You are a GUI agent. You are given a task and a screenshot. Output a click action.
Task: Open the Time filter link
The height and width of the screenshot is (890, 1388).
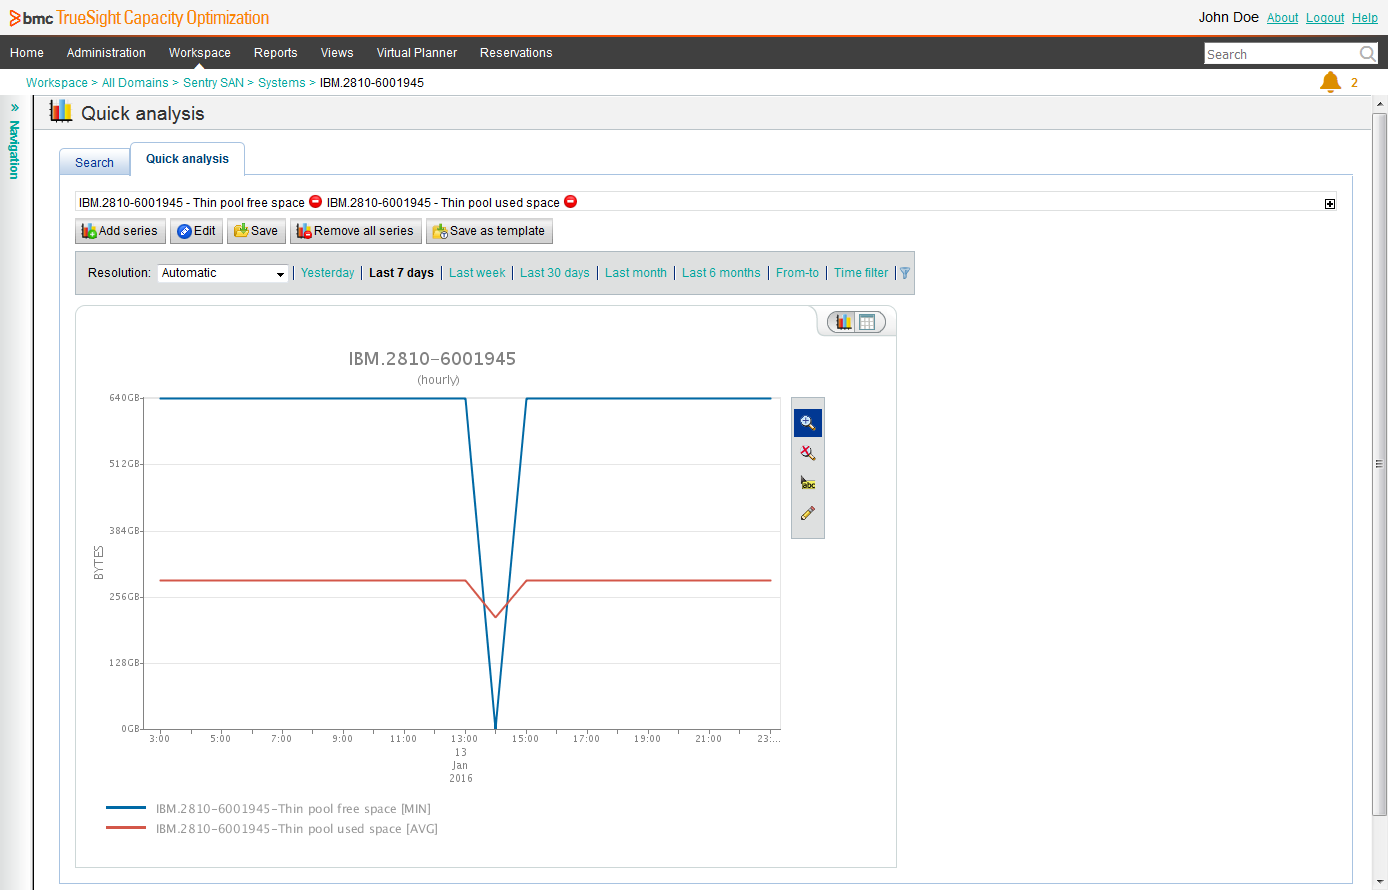[x=861, y=273]
